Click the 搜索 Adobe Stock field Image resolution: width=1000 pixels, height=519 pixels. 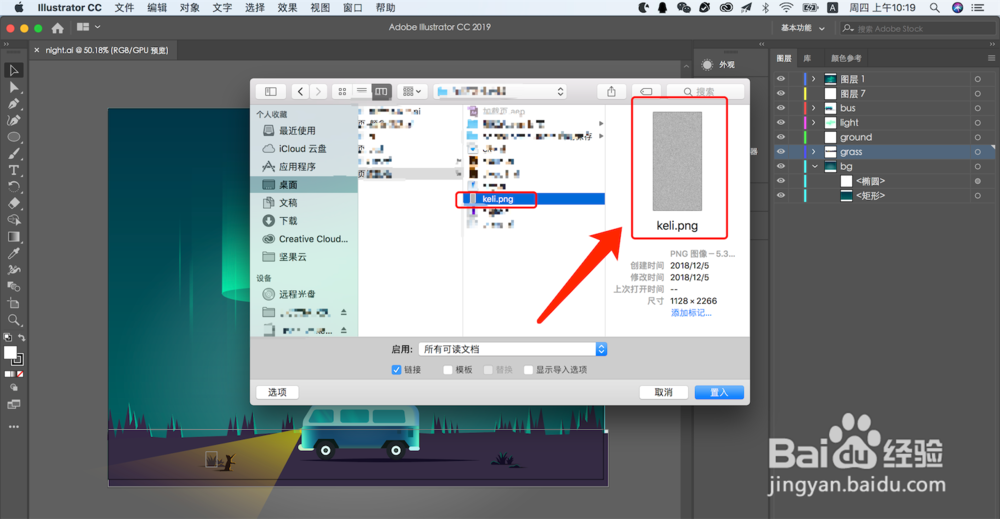pyautogui.click(x=916, y=29)
